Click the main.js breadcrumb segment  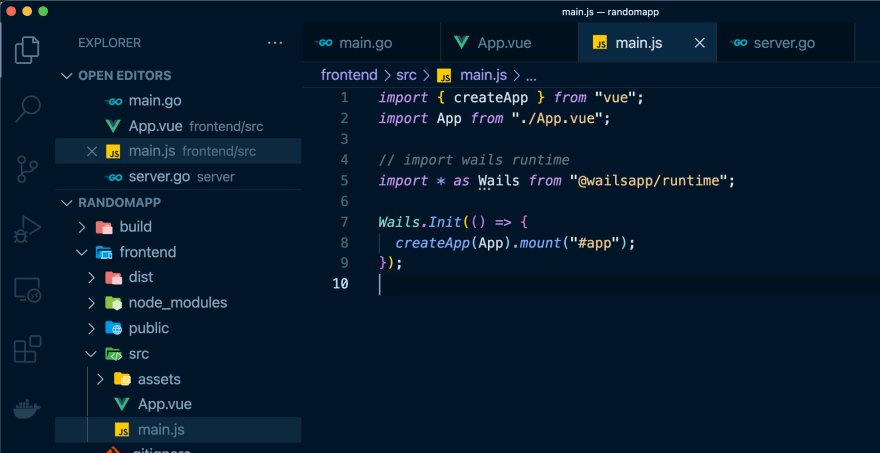[483, 75]
